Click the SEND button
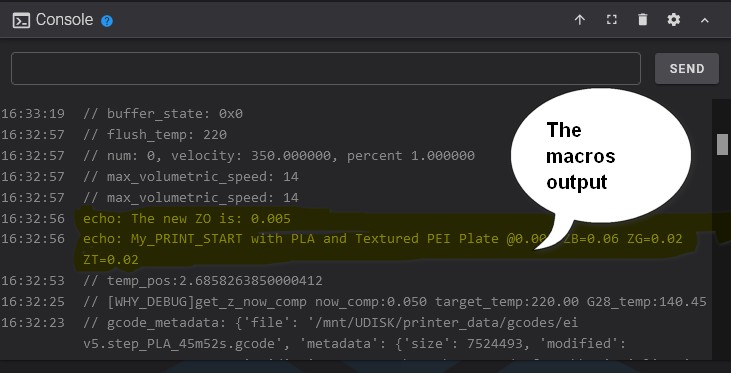This screenshot has height=373, width=731. click(687, 69)
